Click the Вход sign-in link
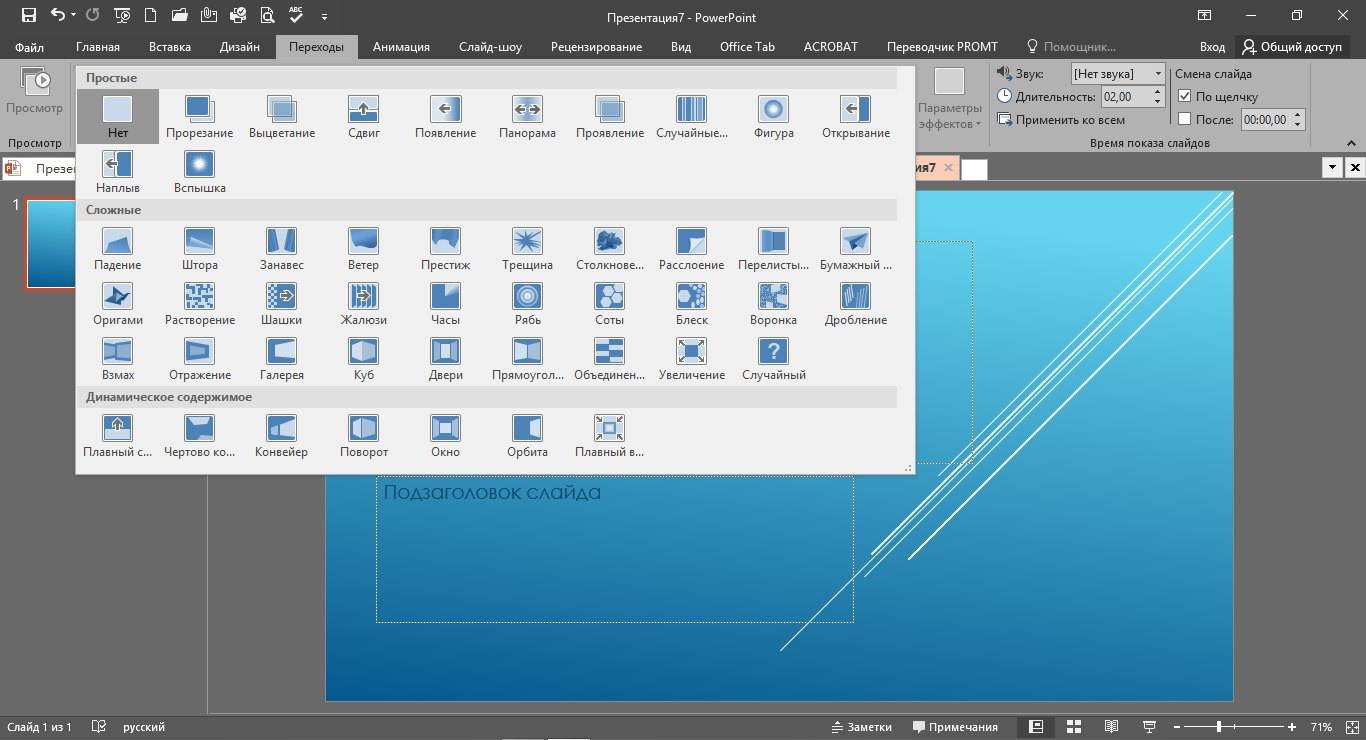Image resolution: width=1366 pixels, height=740 pixels. (1212, 47)
